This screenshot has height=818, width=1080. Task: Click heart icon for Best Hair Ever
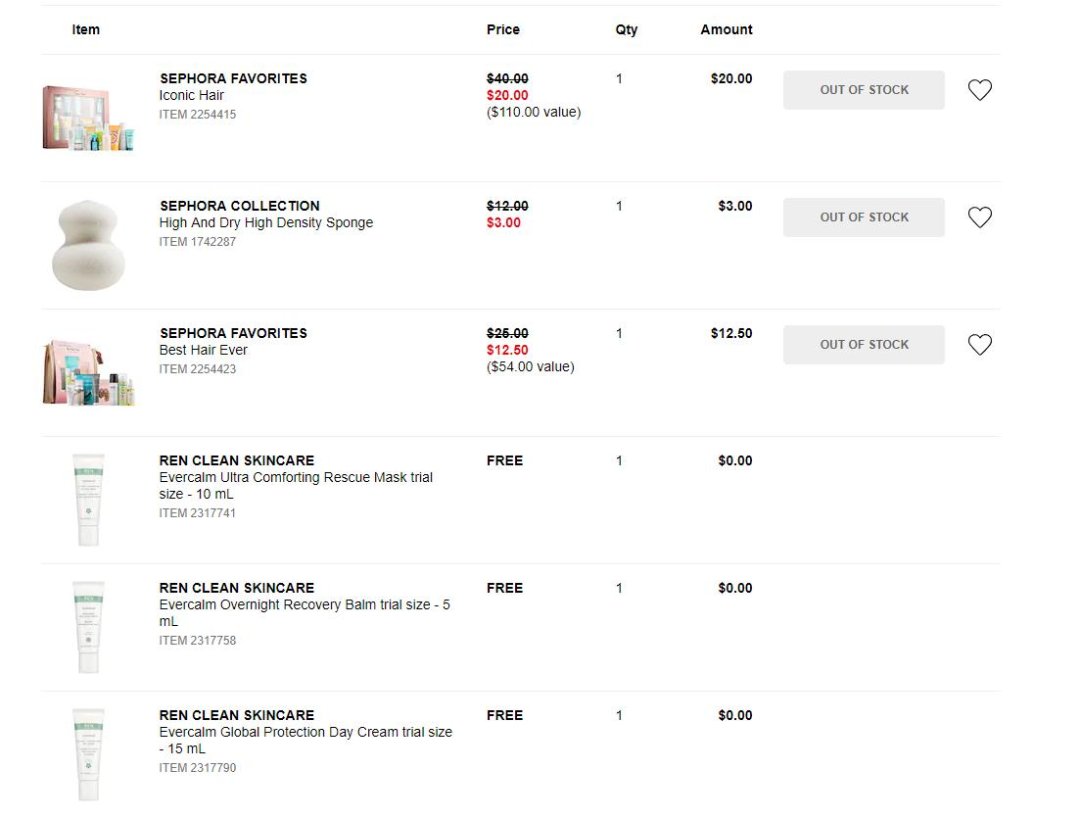[x=979, y=345]
